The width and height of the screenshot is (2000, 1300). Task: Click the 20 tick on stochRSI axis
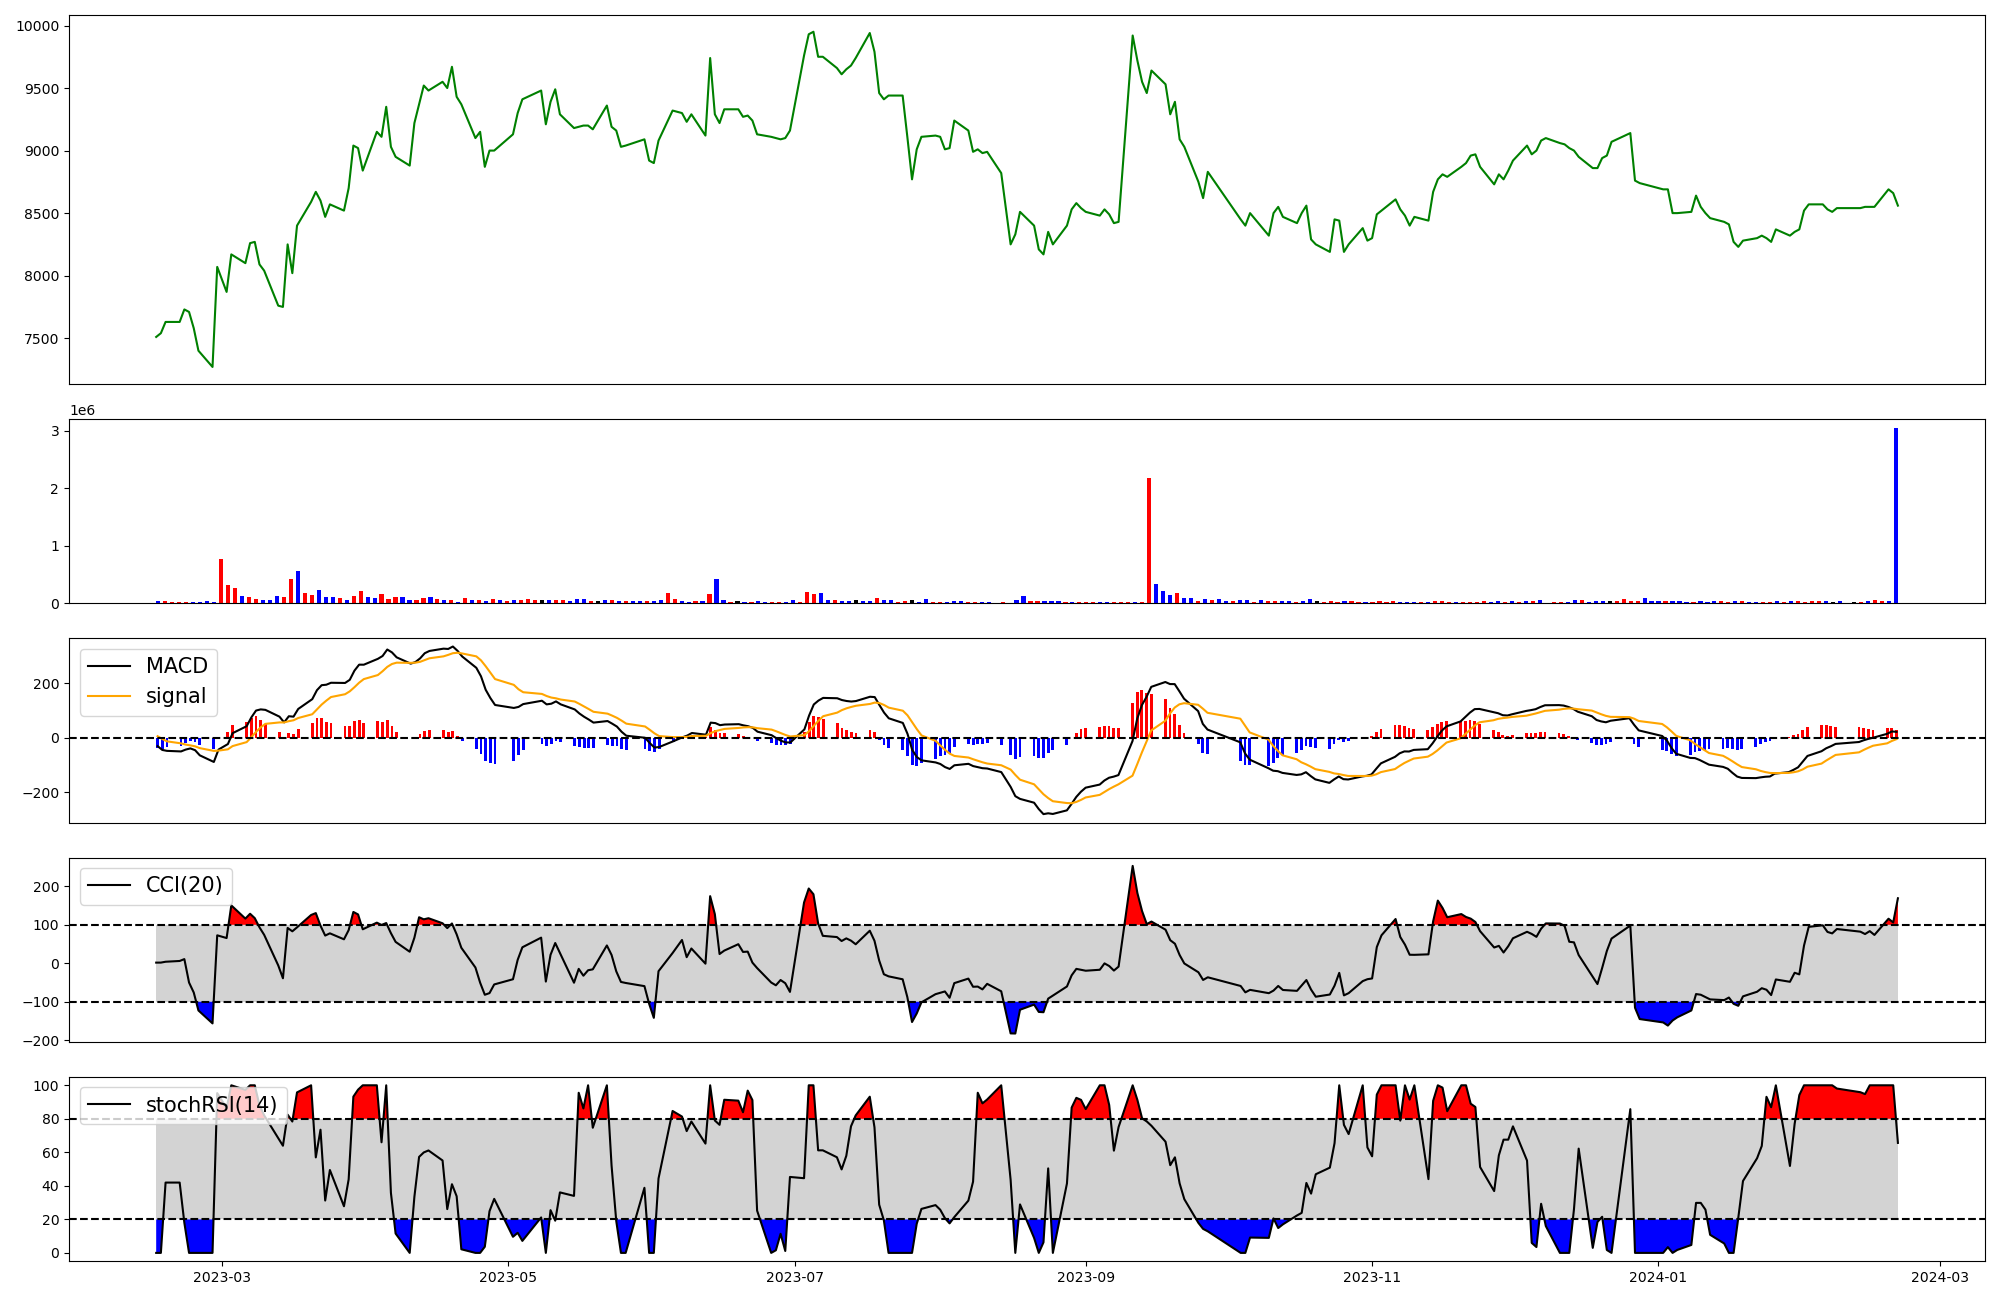click(50, 1220)
